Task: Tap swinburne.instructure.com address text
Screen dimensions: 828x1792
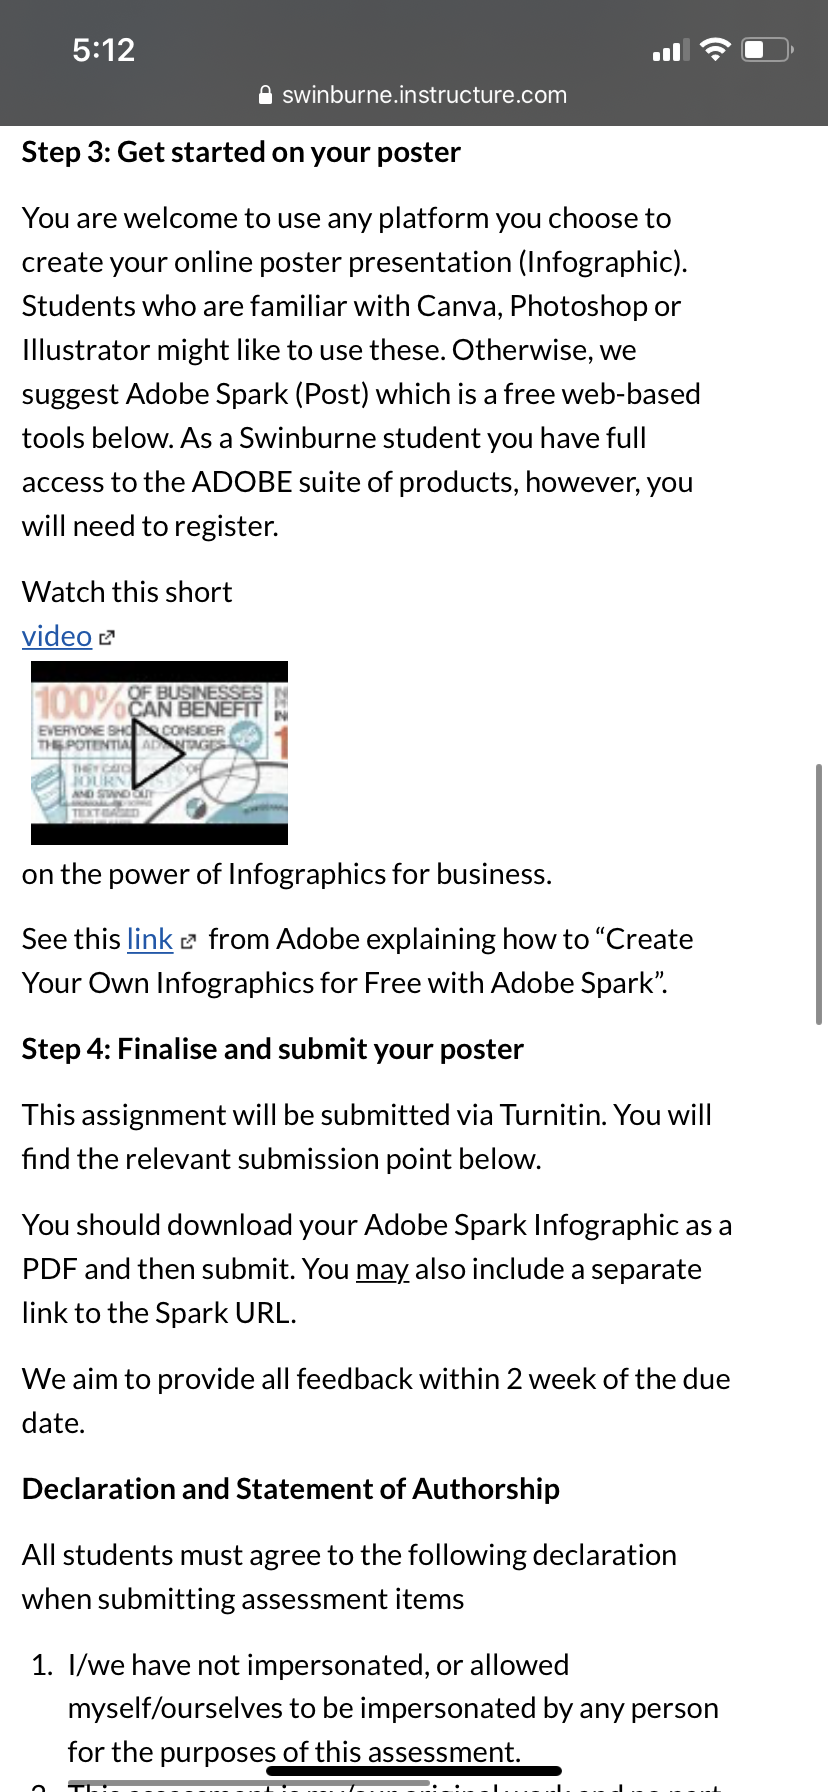Action: point(424,95)
